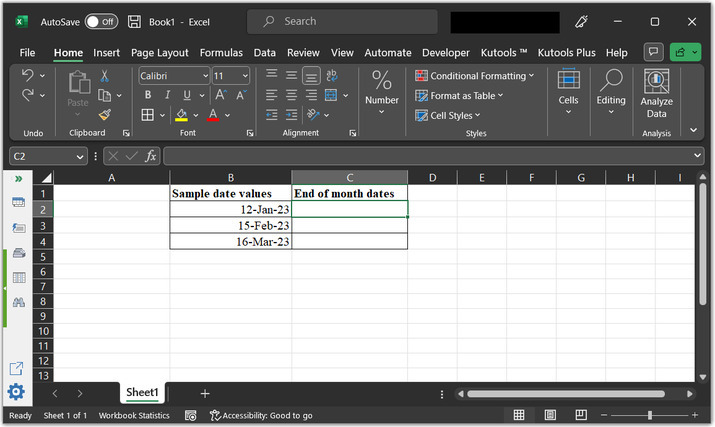The image size is (715, 427).
Task: Switch to the Insert tab
Action: click(x=106, y=53)
